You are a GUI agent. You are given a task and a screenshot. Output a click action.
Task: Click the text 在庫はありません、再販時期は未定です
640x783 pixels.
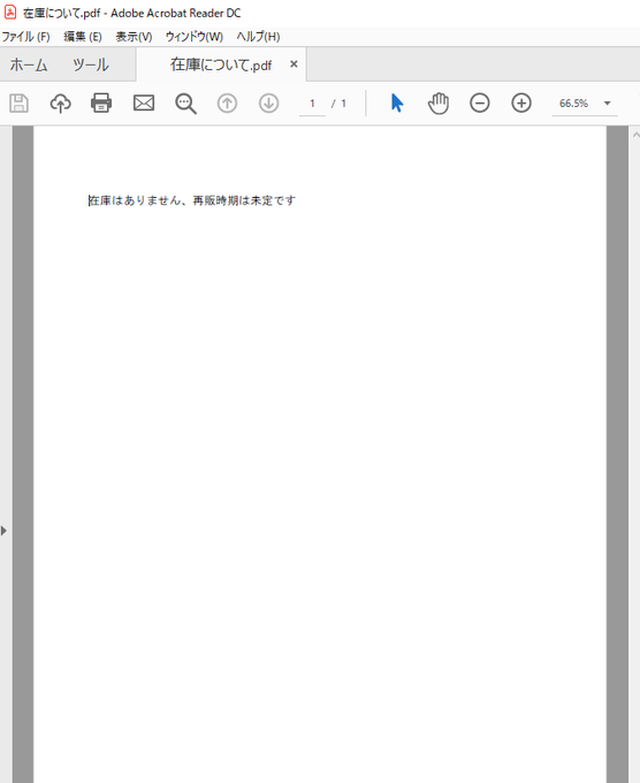[x=192, y=200]
